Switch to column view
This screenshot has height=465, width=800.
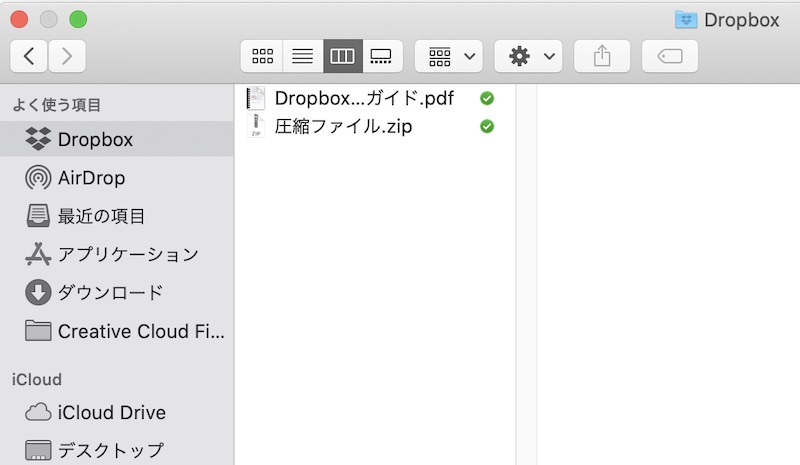coord(342,56)
